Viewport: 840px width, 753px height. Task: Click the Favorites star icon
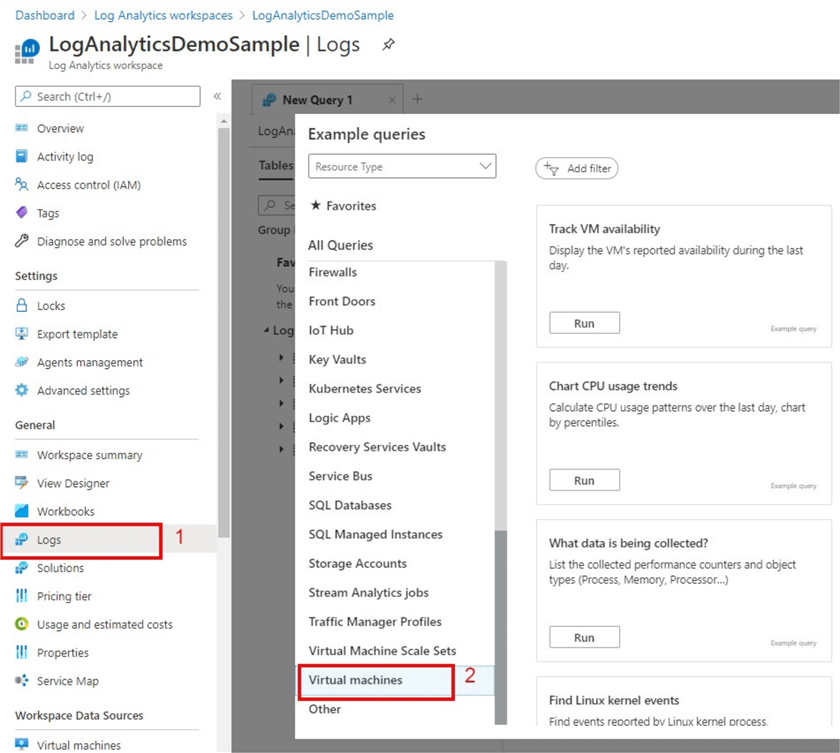[x=316, y=205]
